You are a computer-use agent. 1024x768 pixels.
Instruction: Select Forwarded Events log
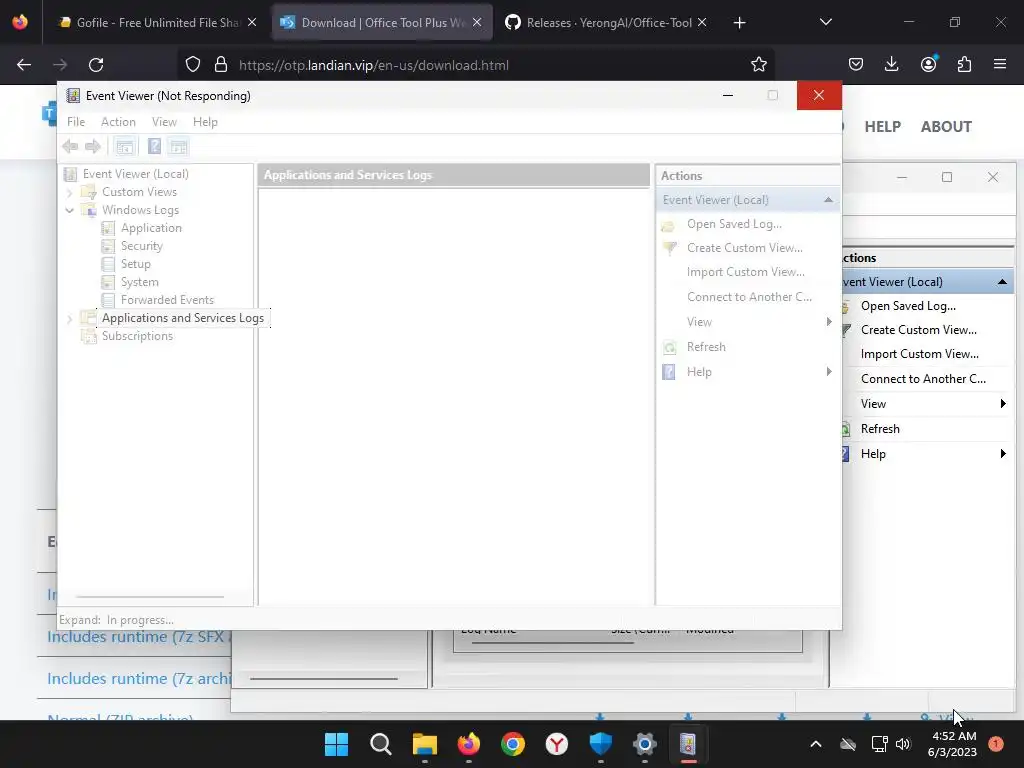167,300
